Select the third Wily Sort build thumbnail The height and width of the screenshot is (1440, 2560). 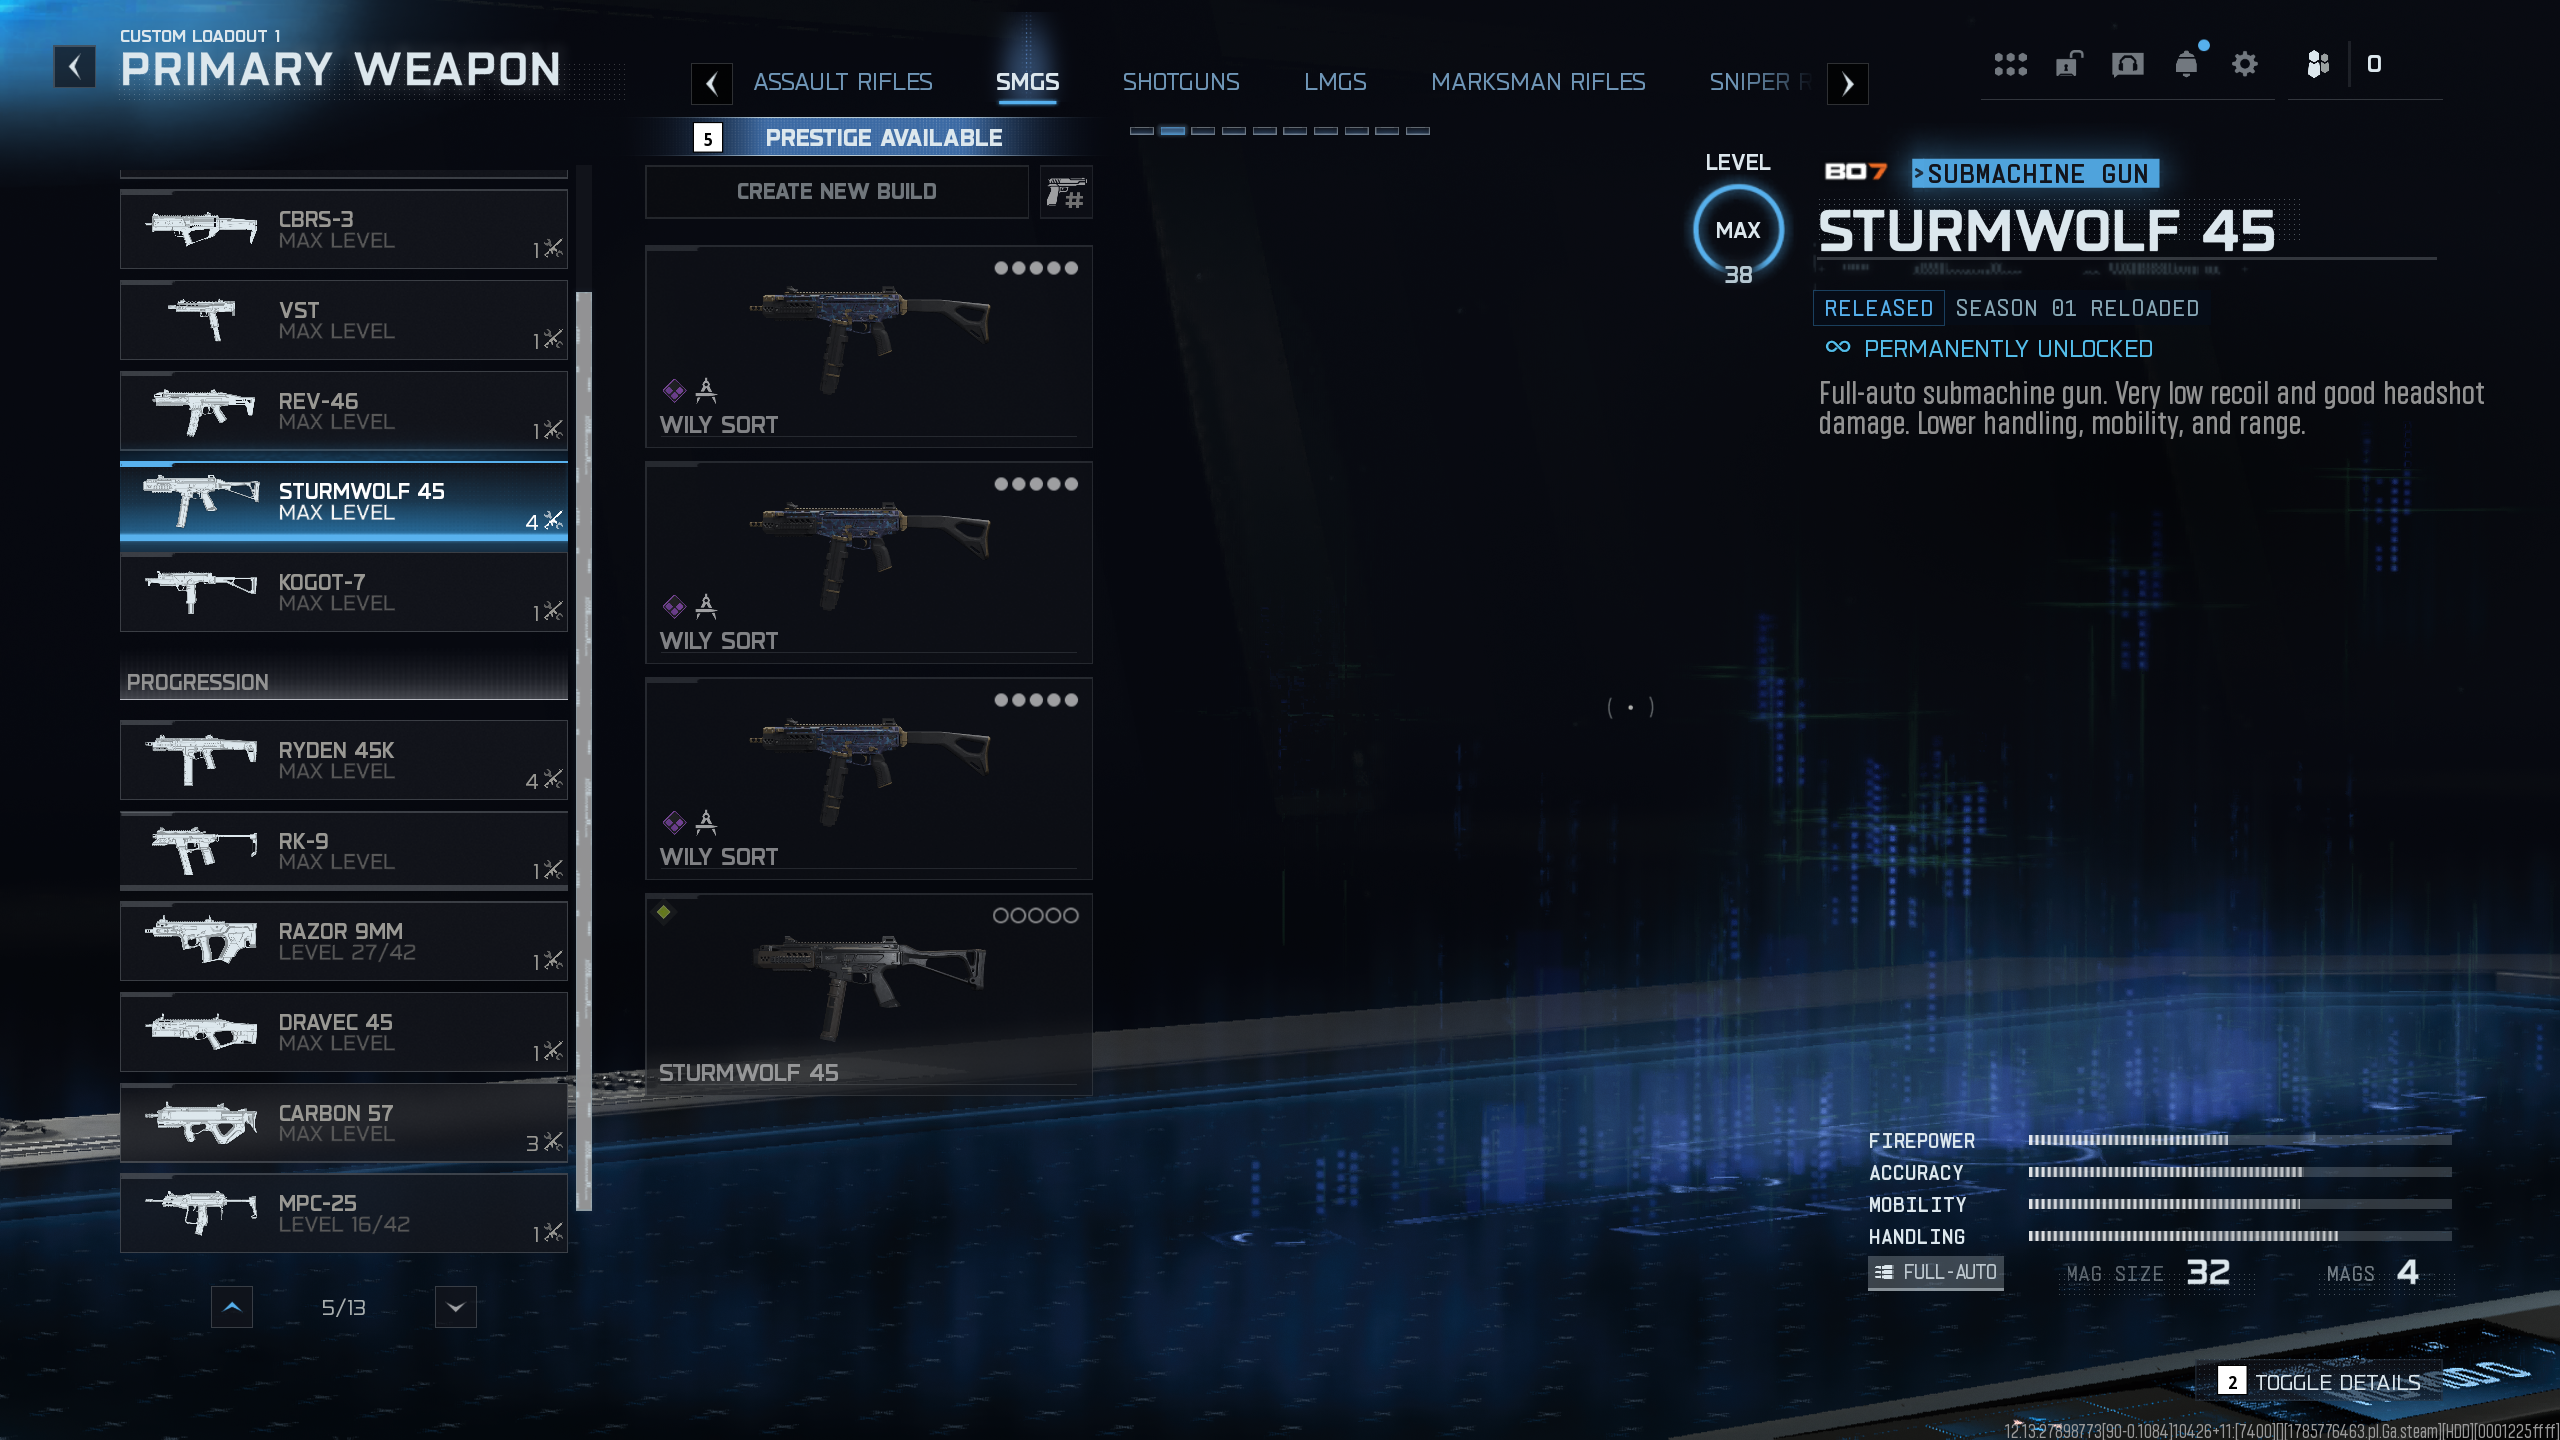pos(869,778)
